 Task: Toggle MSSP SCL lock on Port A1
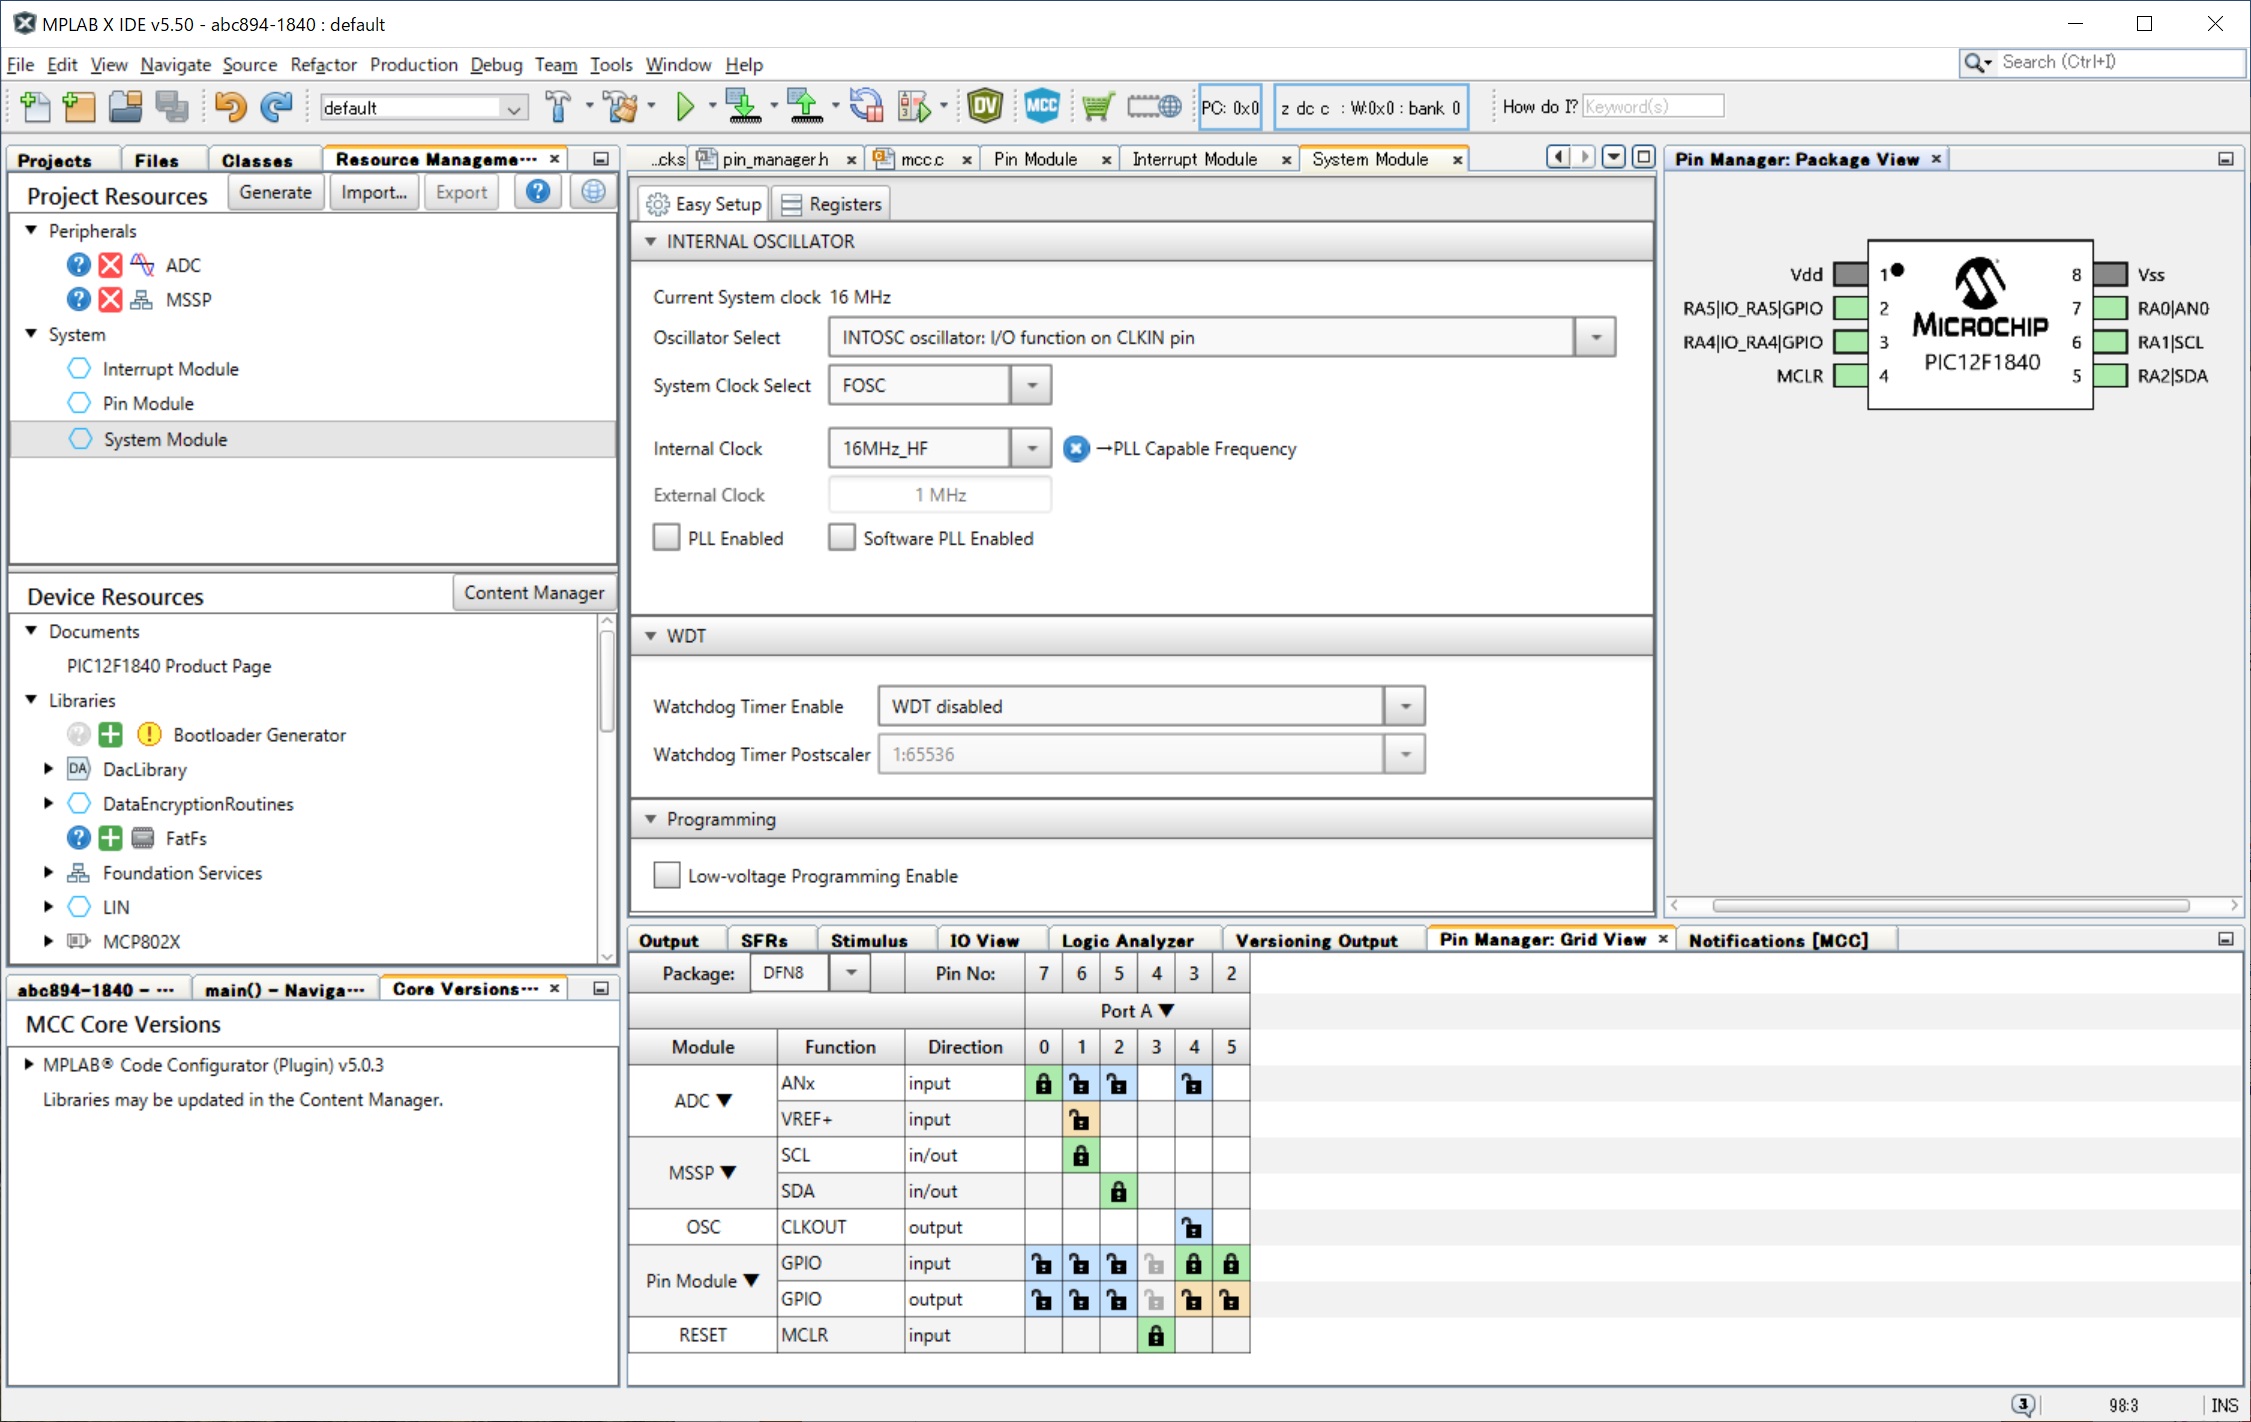[1080, 1155]
